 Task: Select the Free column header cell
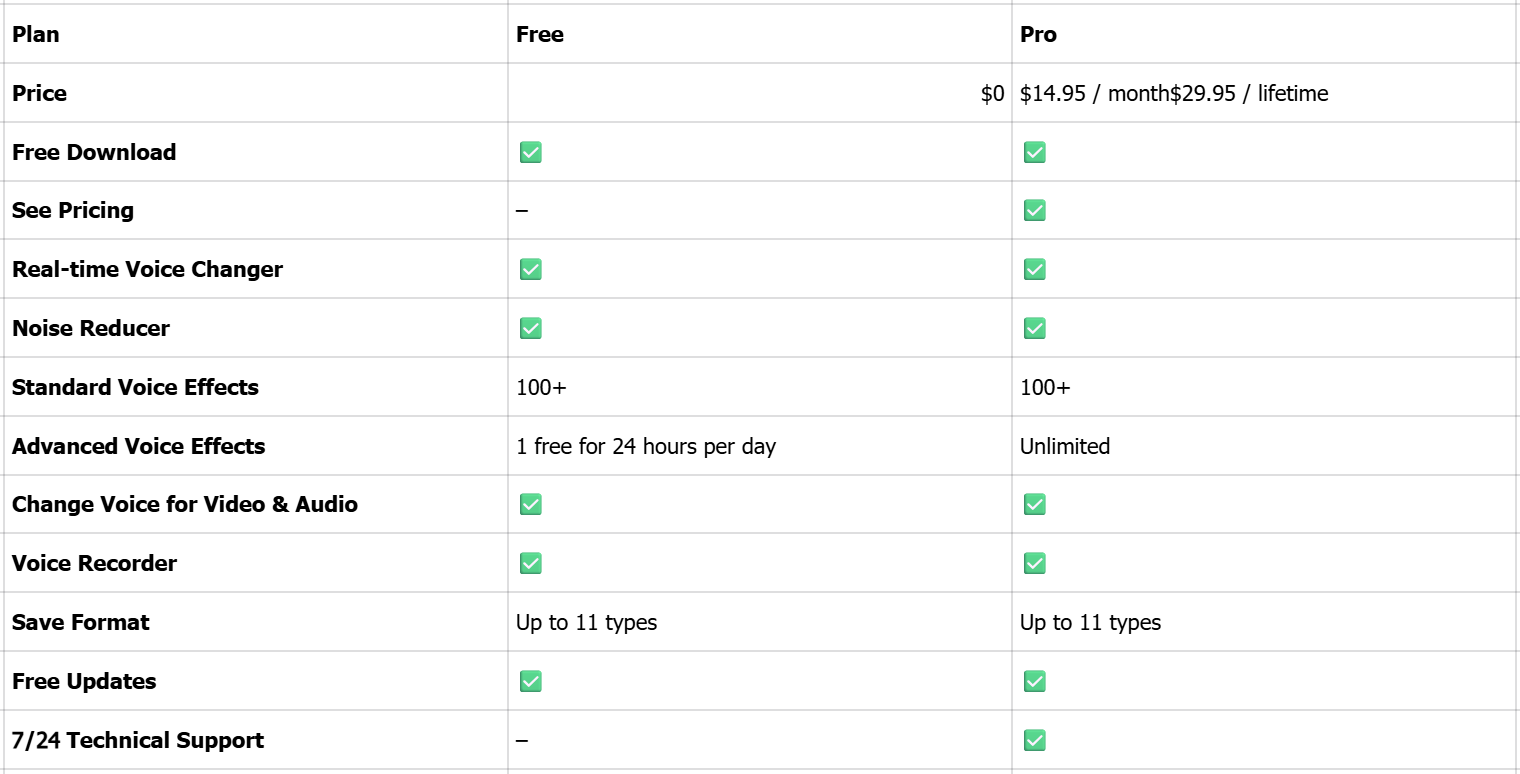point(540,34)
